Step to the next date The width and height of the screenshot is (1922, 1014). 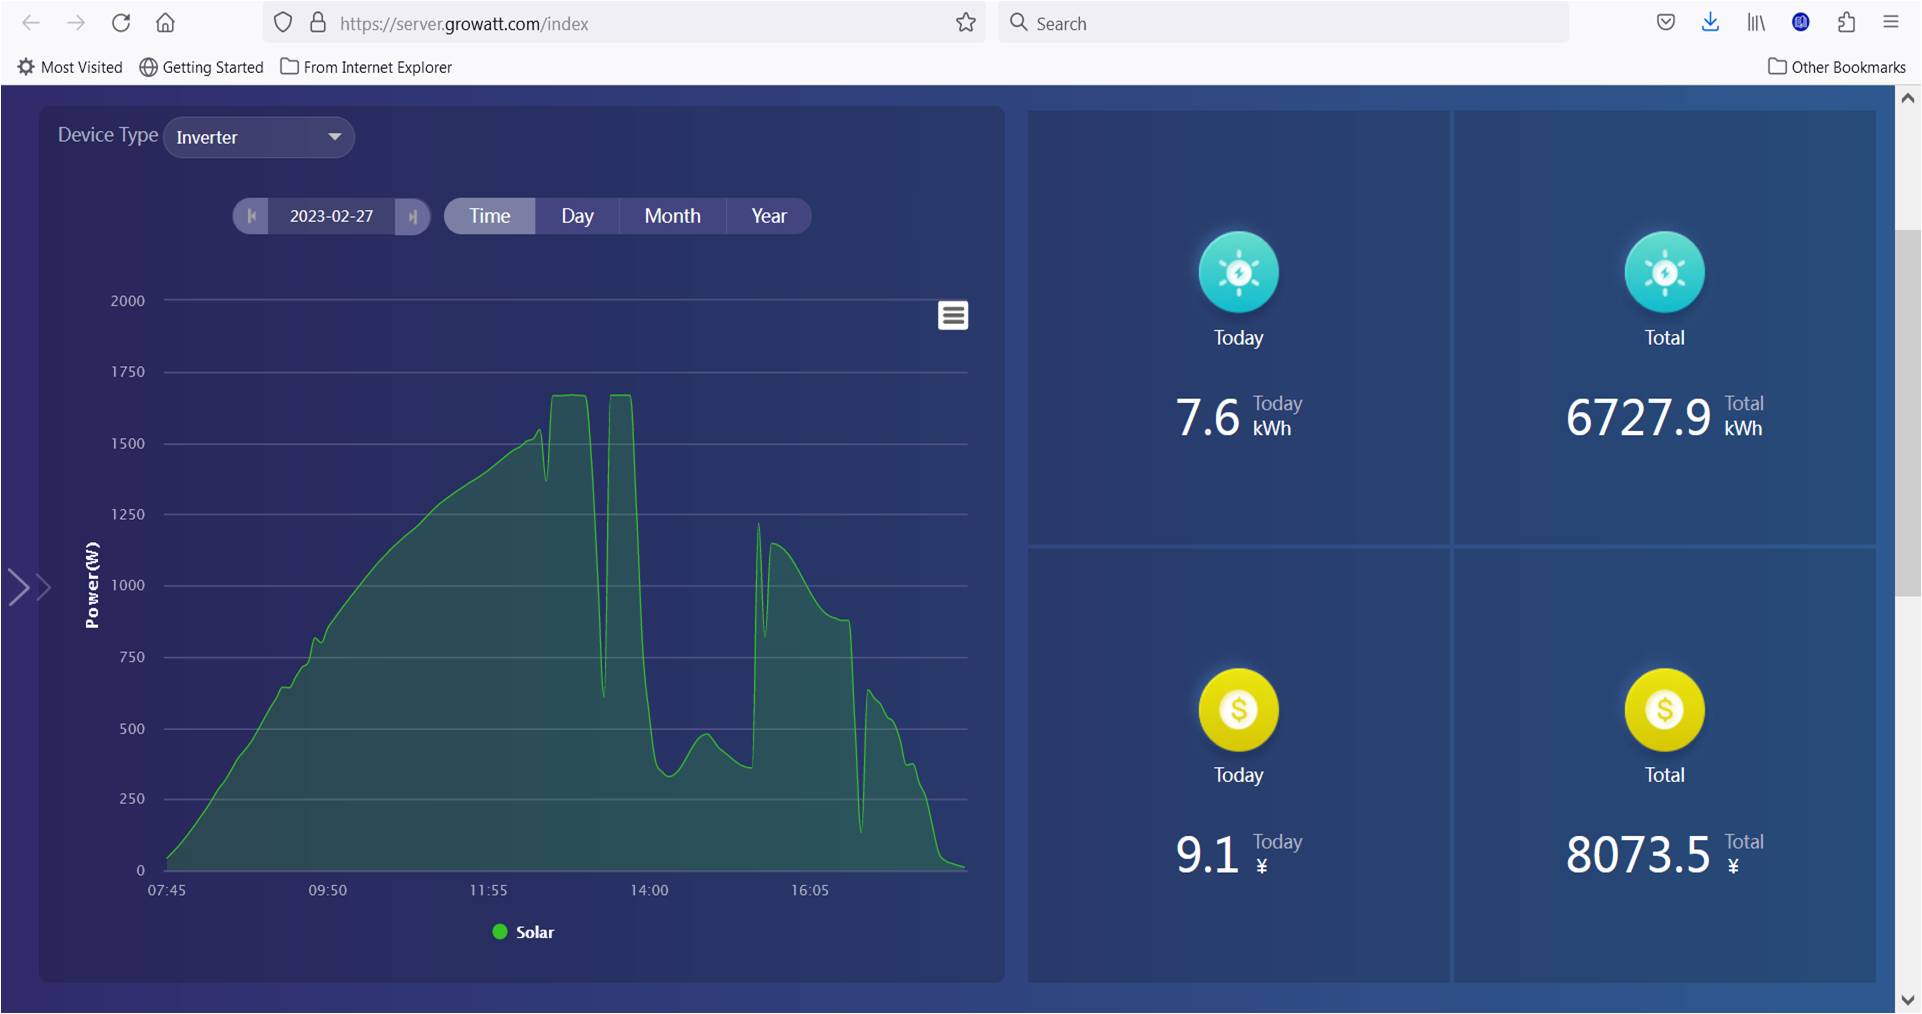point(413,216)
